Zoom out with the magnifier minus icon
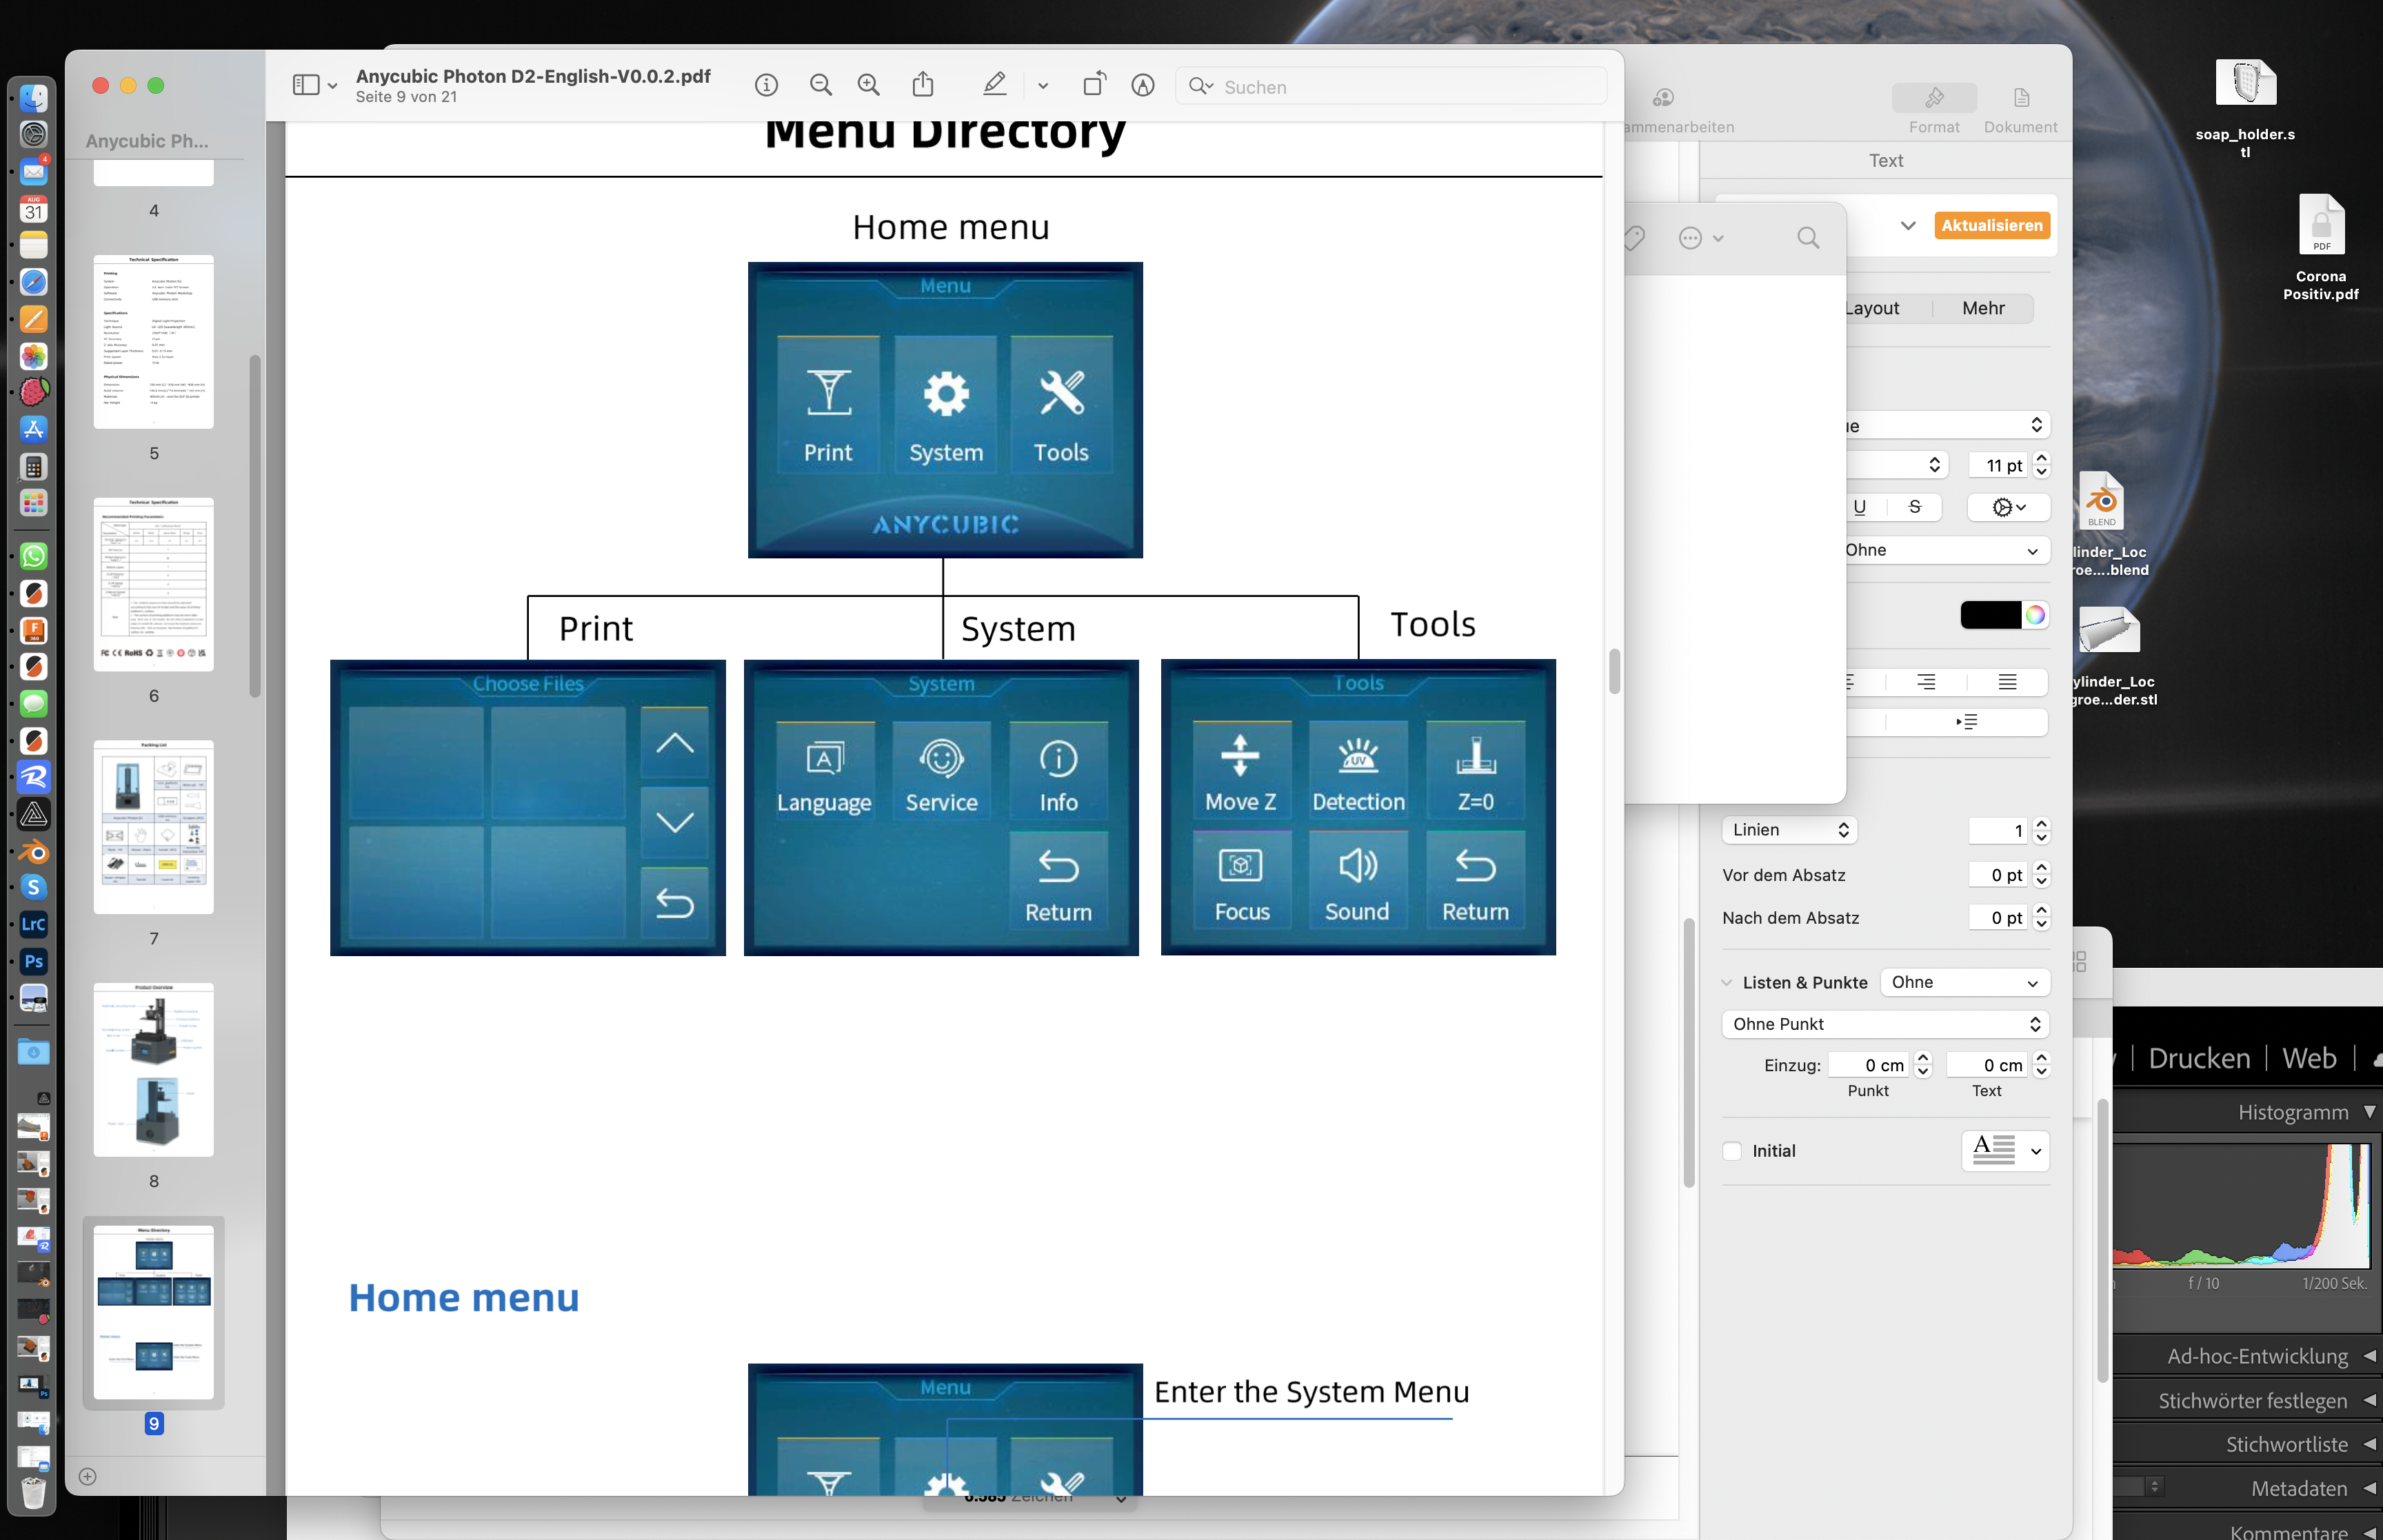This screenshot has width=2383, height=1540. 820,86
